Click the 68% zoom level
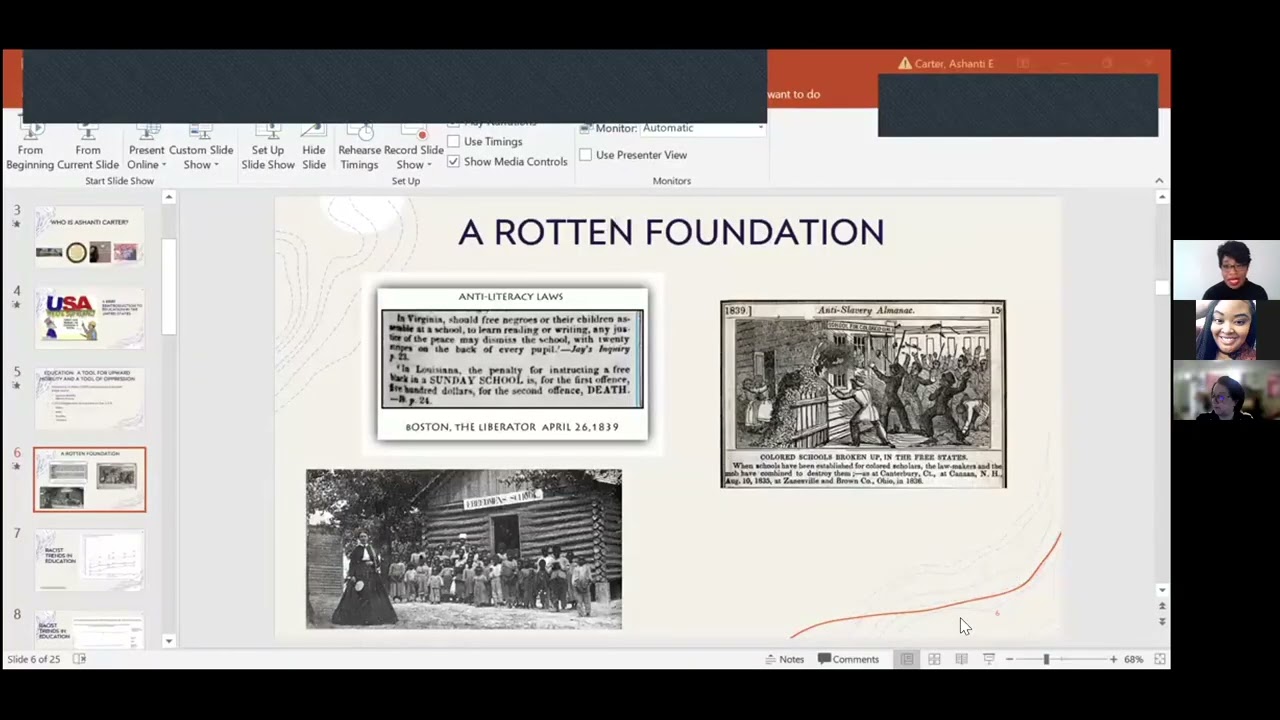This screenshot has height=720, width=1280. 1133,659
